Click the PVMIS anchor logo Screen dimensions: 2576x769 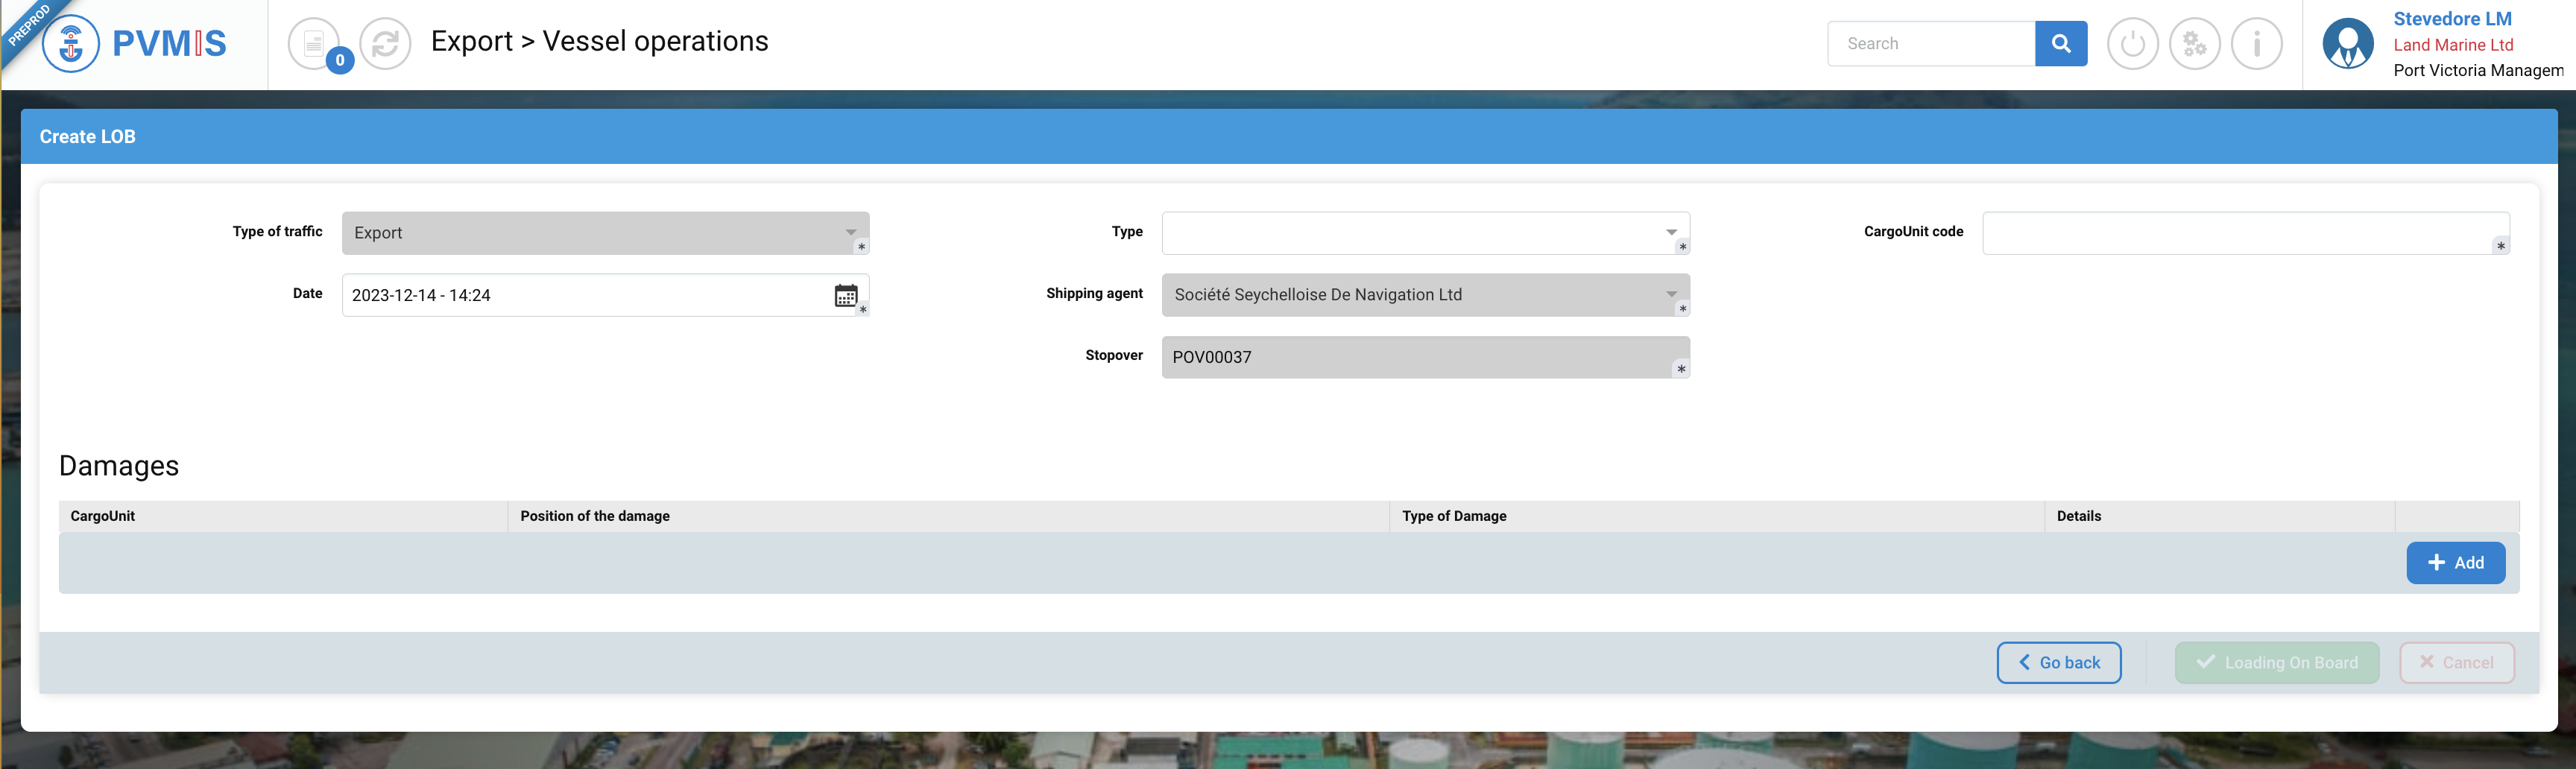pos(71,44)
